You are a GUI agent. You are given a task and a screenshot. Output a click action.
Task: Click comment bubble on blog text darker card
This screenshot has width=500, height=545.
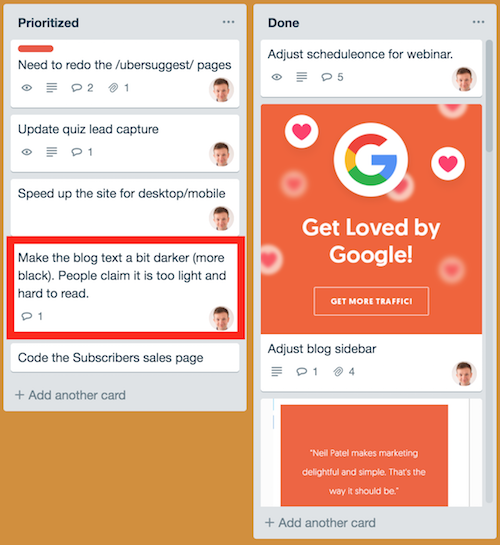(x=27, y=316)
